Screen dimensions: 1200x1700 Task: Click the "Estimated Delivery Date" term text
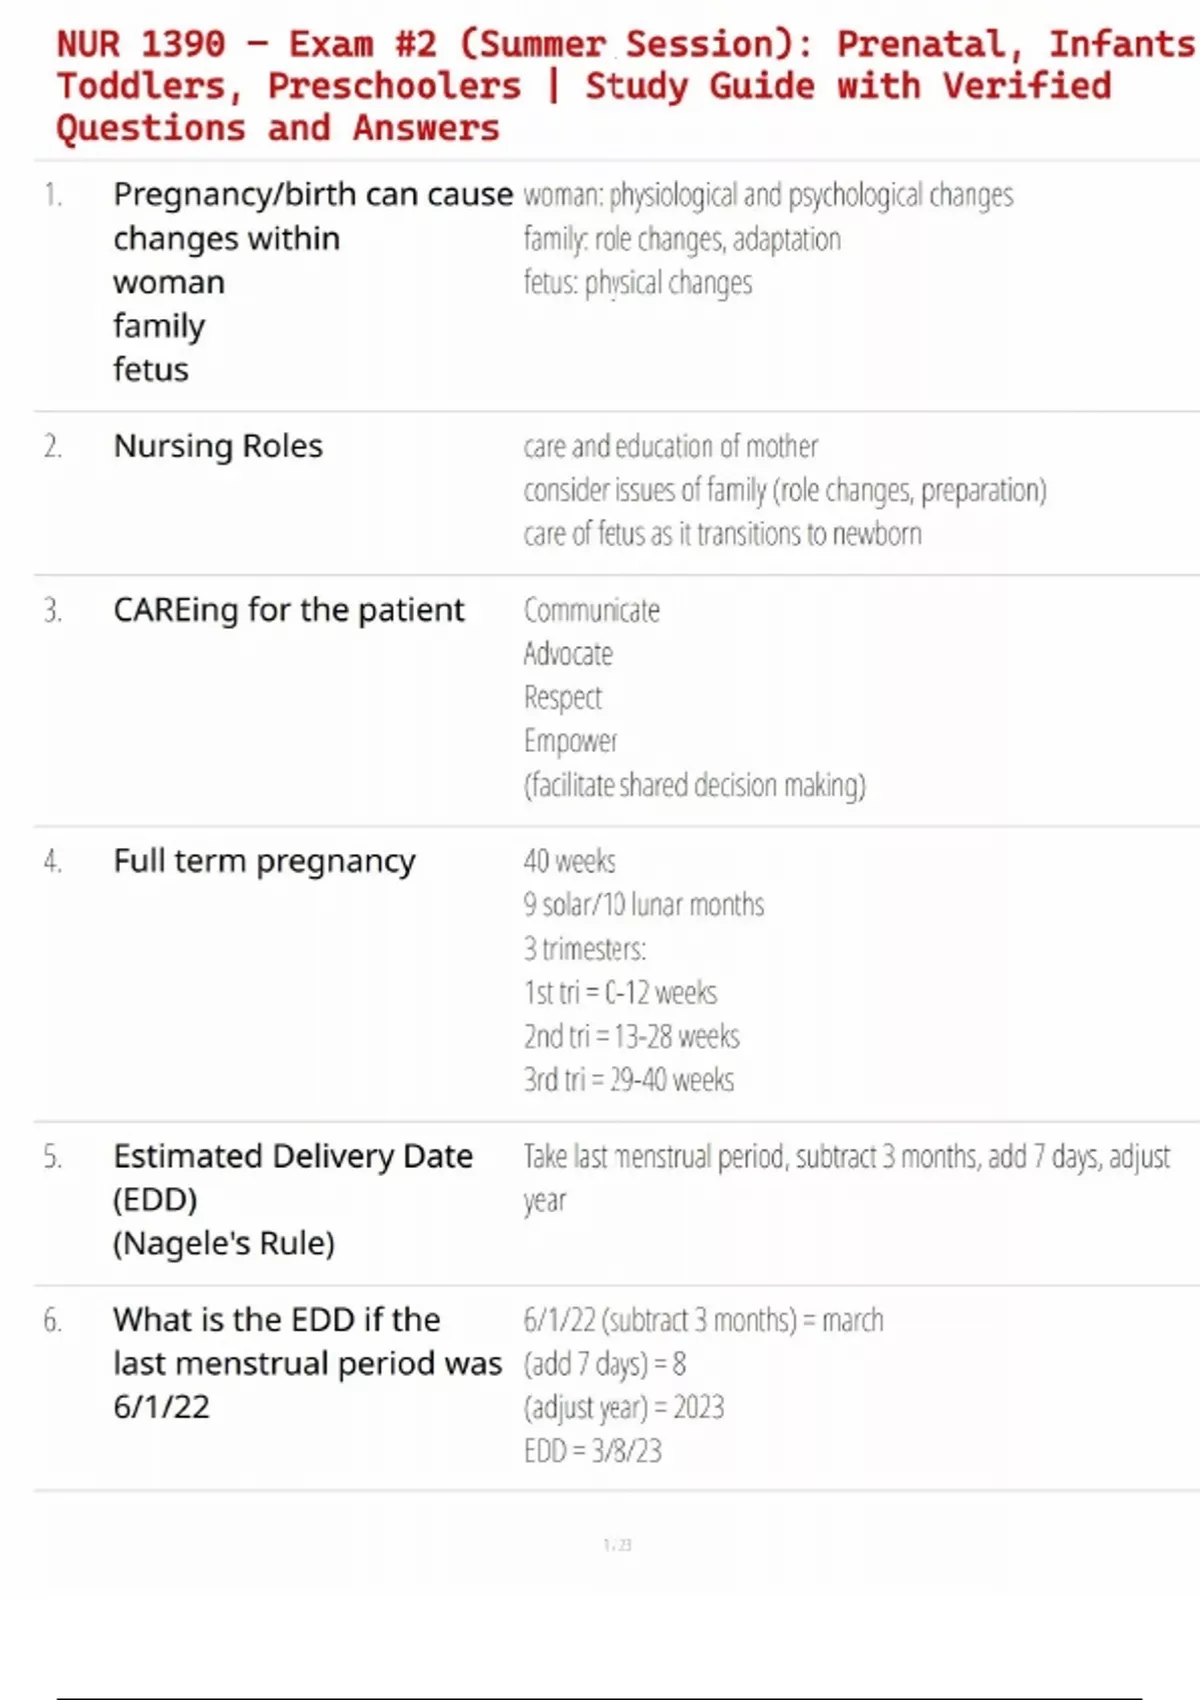(x=293, y=1156)
